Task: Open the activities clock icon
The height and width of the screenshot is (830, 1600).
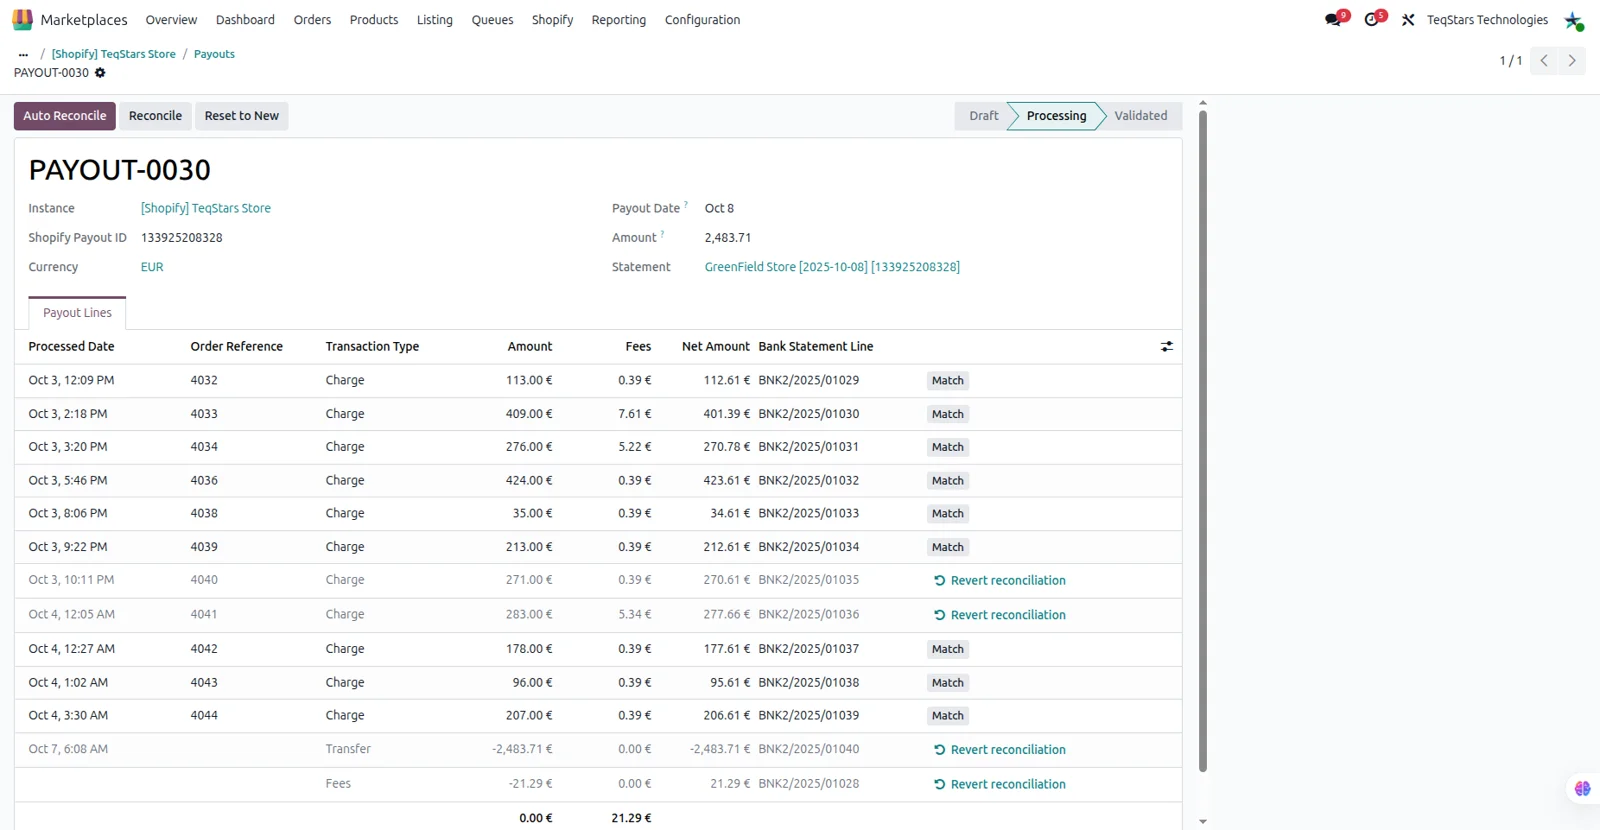Action: [x=1372, y=20]
